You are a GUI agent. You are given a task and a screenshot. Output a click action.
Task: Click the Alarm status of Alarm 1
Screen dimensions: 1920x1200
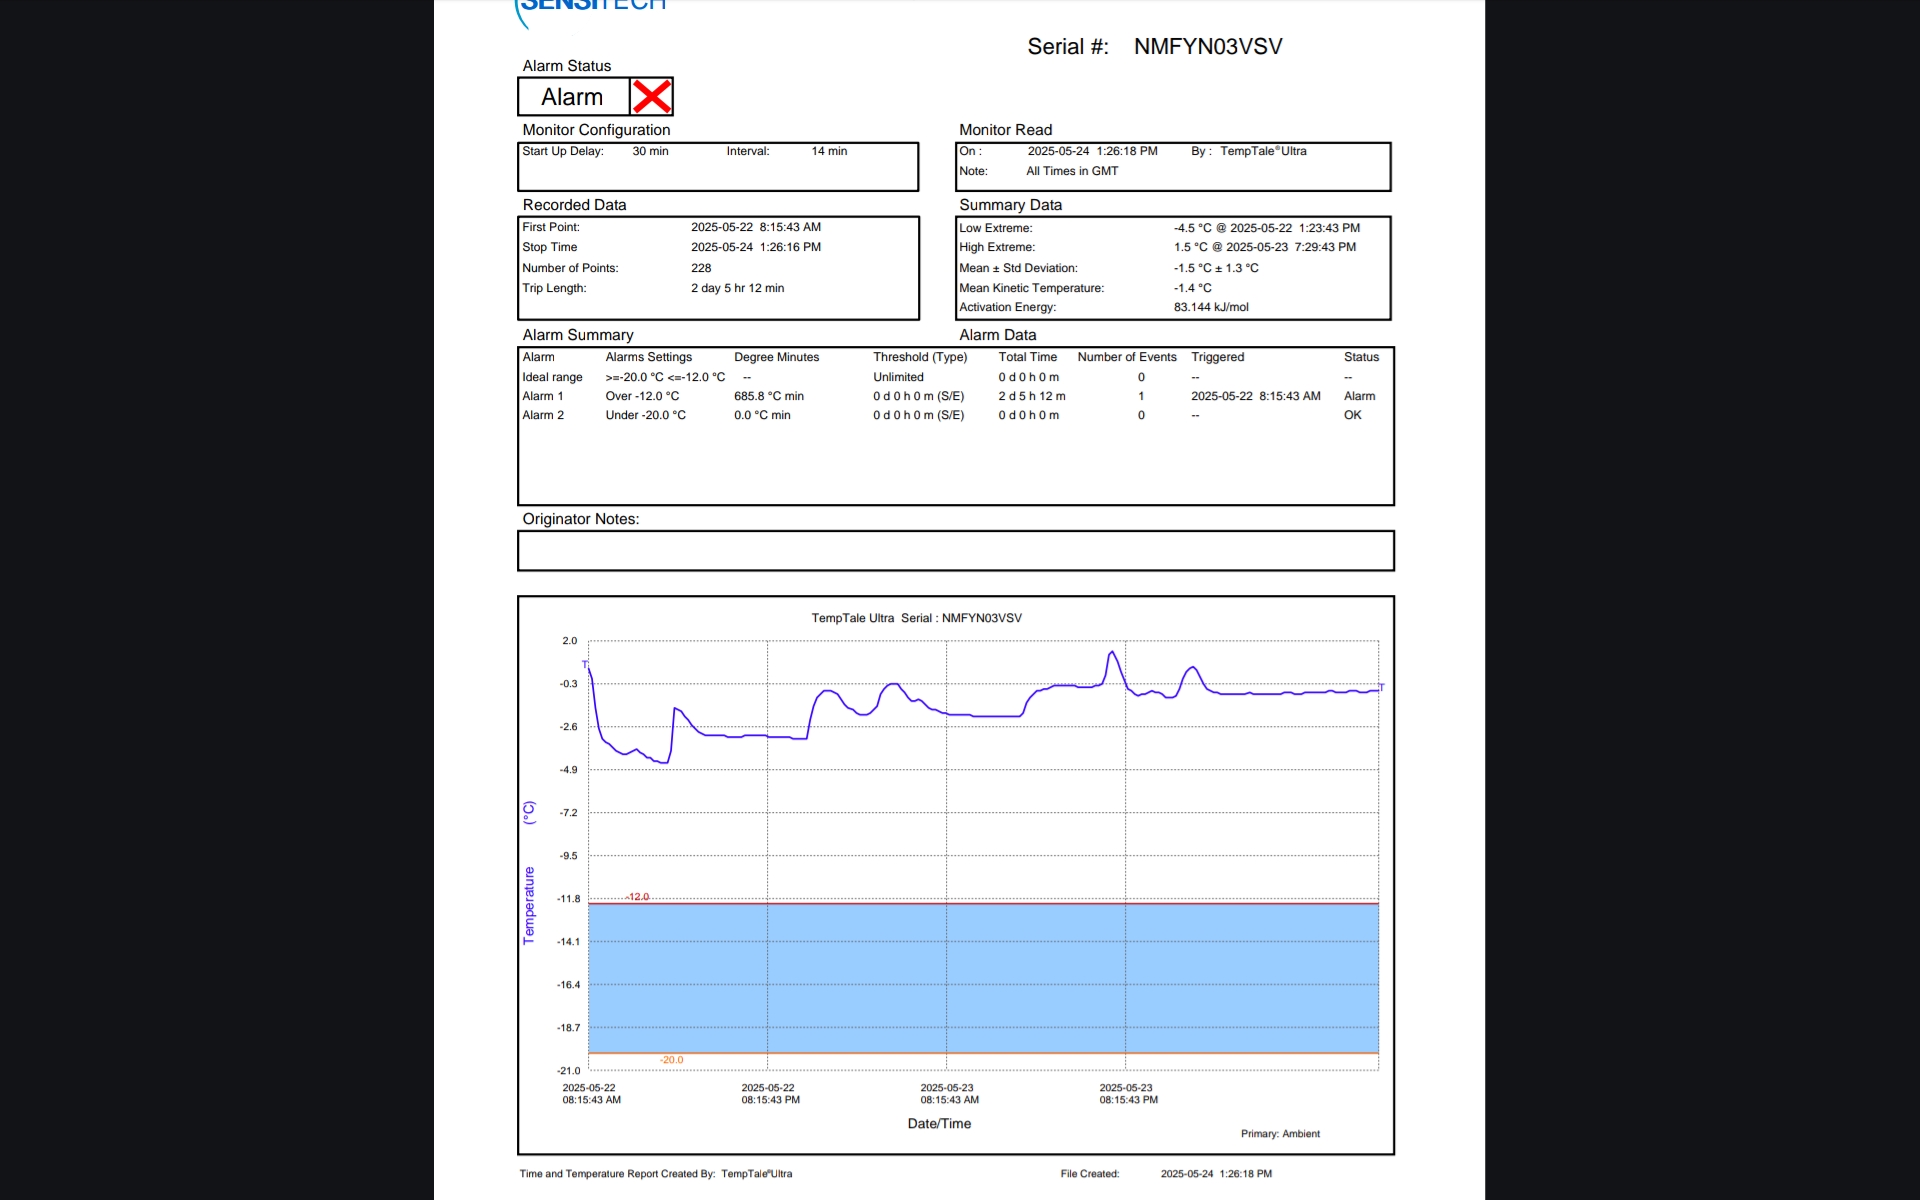1359,396
